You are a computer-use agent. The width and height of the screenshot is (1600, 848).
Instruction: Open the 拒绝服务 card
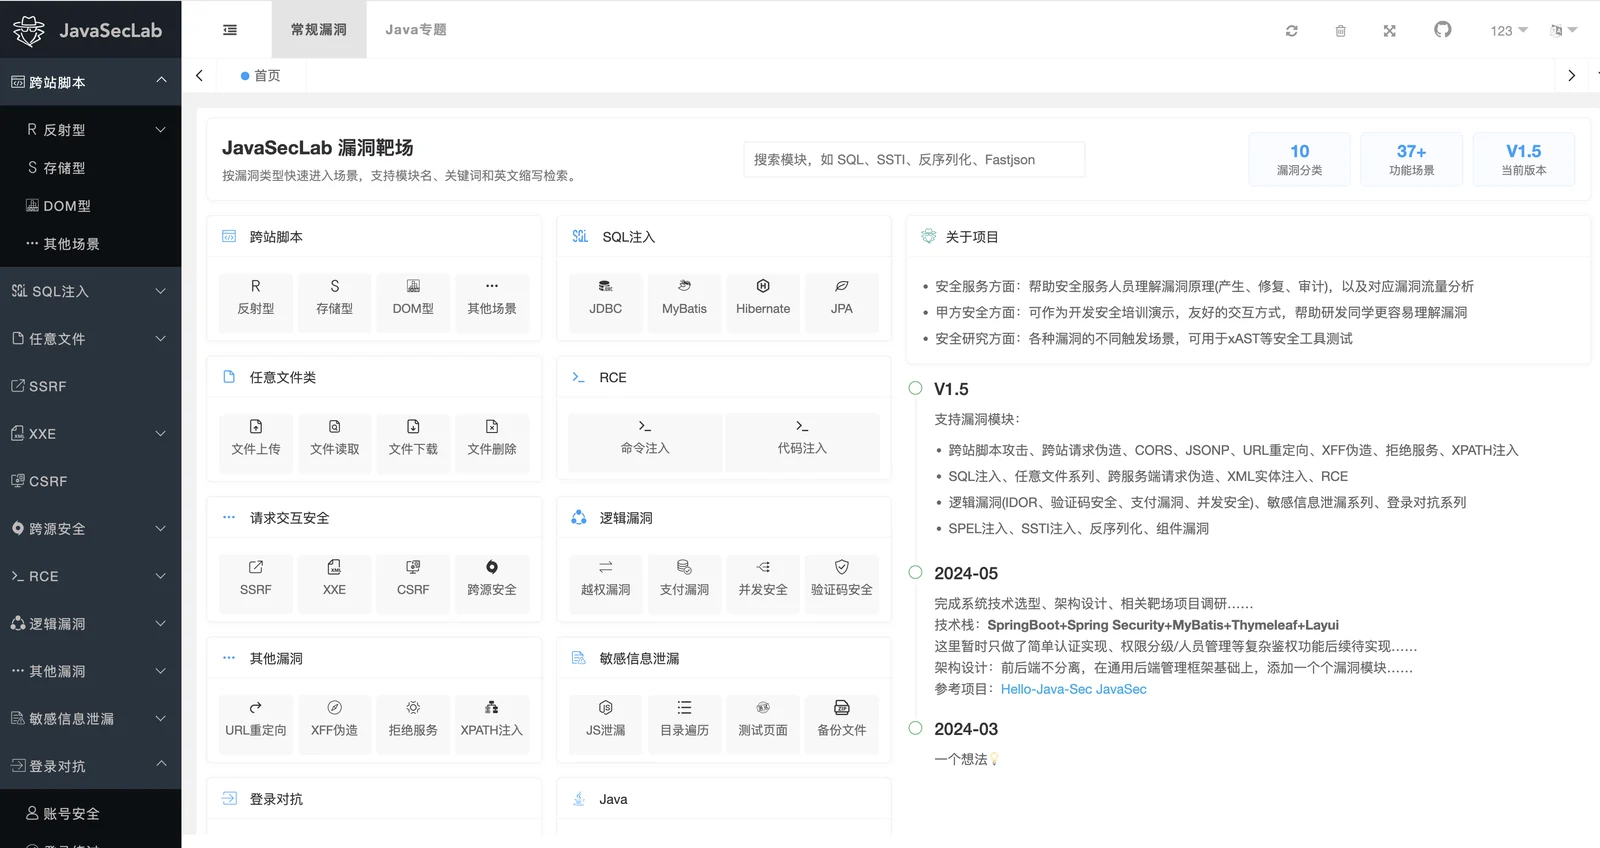point(413,723)
